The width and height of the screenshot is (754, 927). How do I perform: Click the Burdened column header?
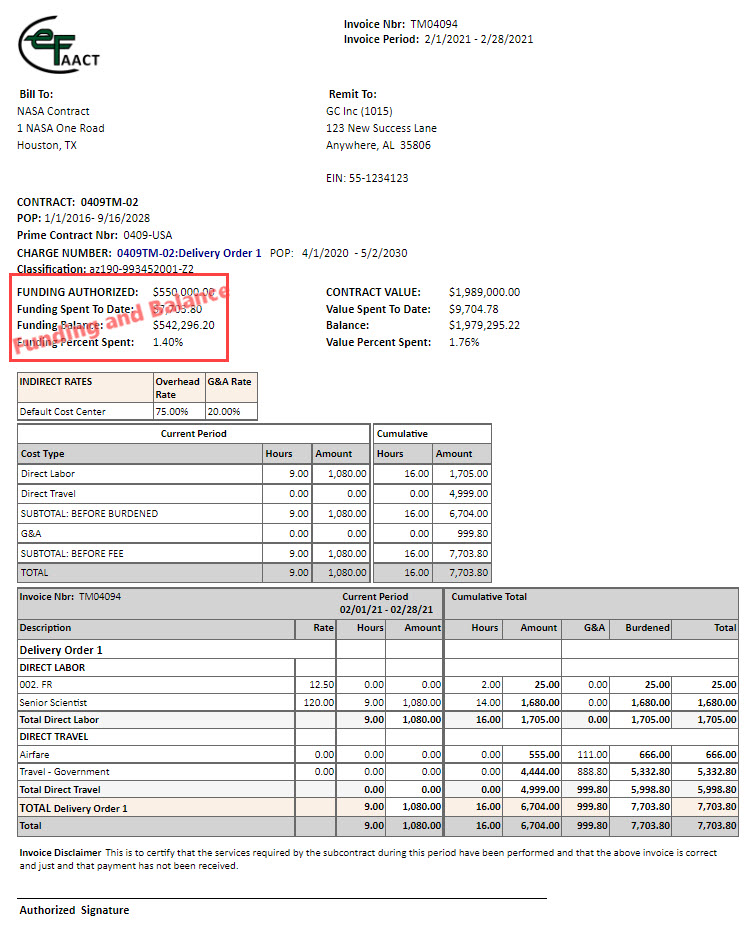(x=647, y=628)
